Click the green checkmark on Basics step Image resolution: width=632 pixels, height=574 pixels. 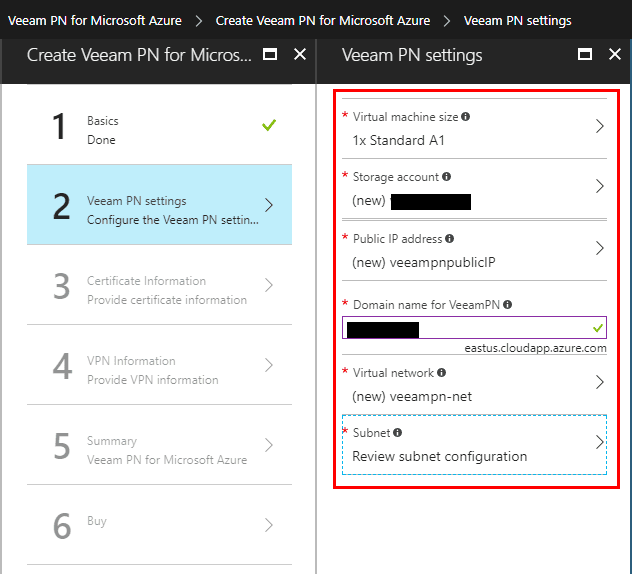pyautogui.click(x=269, y=125)
